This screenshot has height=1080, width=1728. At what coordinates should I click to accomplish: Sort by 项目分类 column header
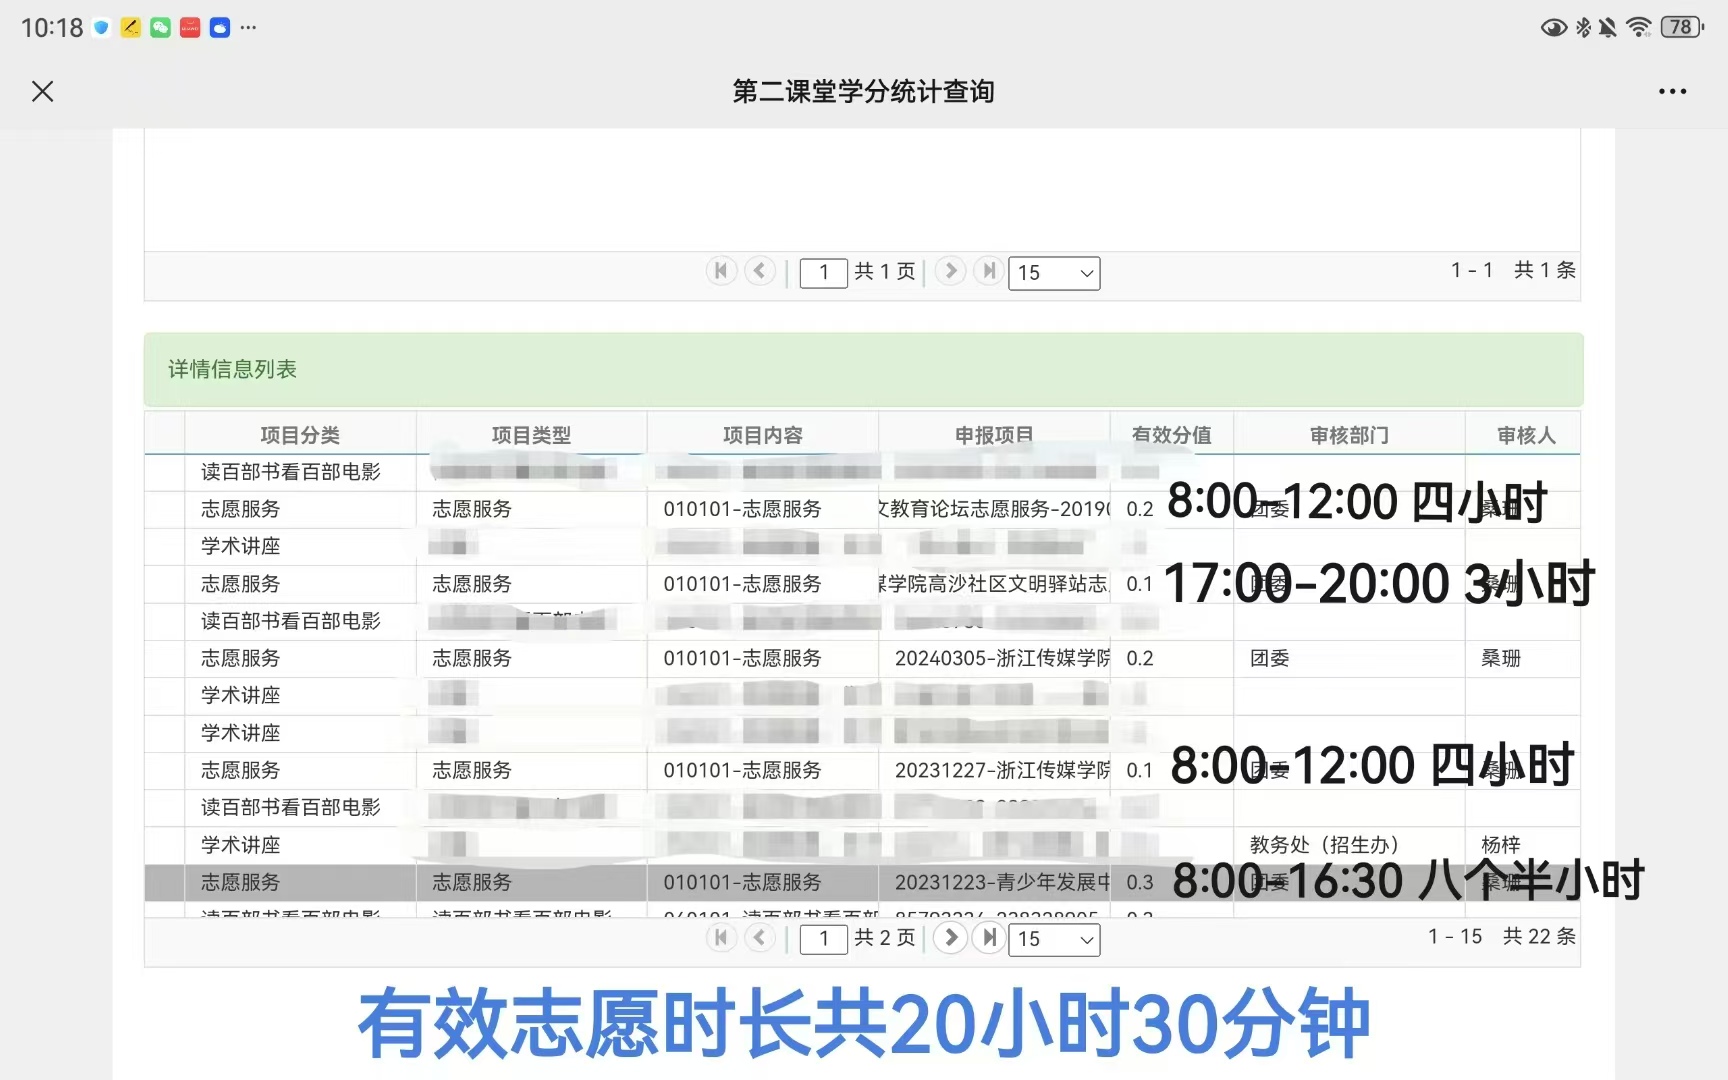pos(300,435)
